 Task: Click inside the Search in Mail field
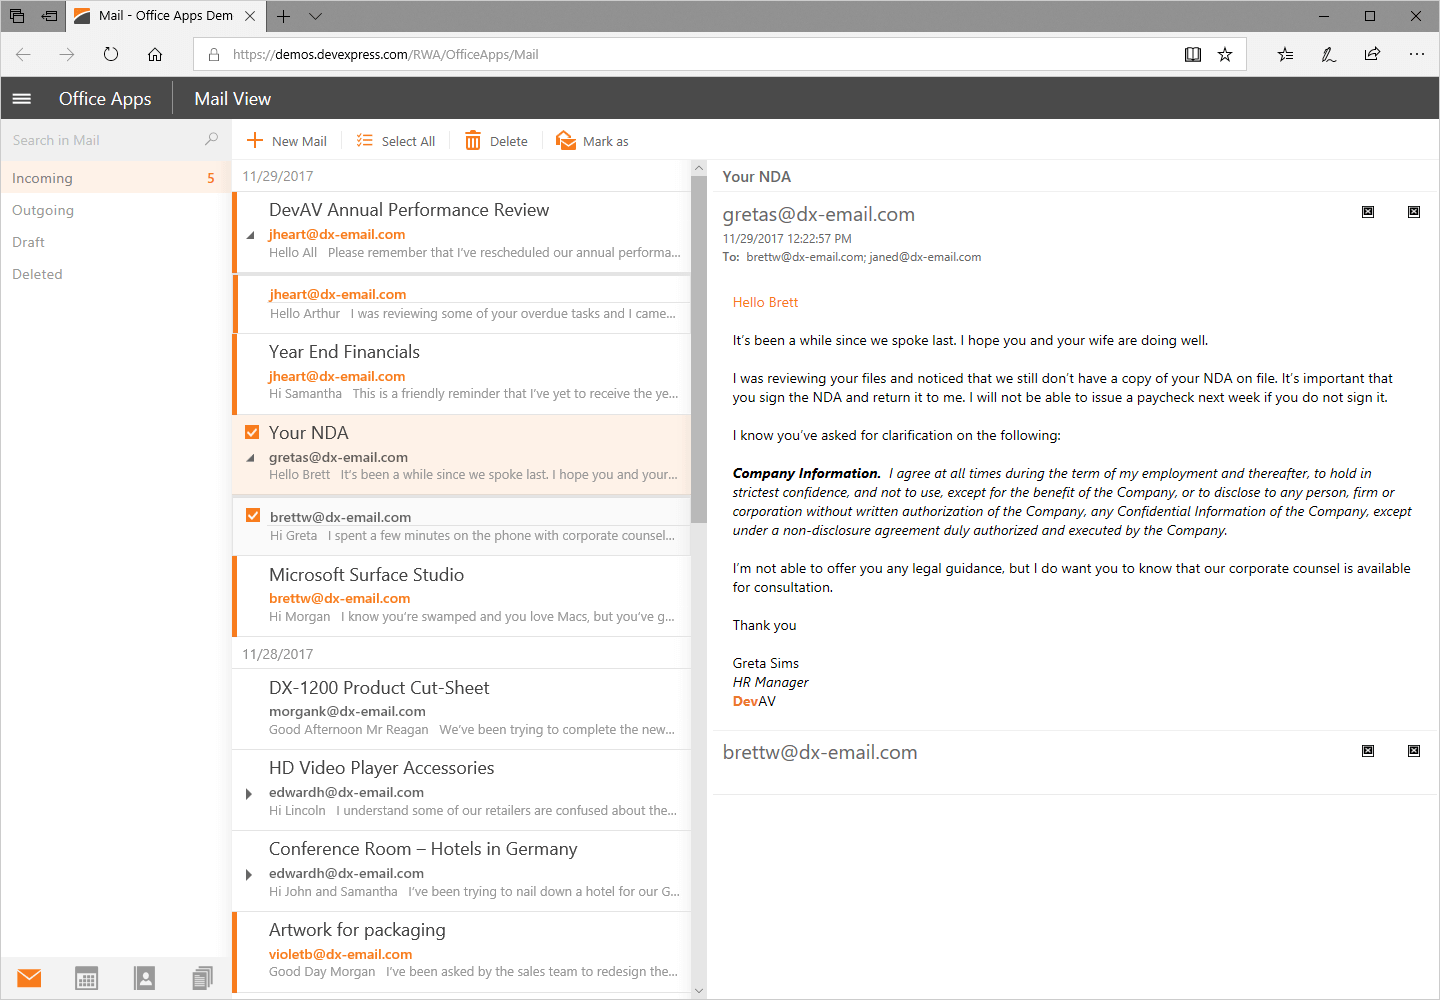pyautogui.click(x=100, y=139)
